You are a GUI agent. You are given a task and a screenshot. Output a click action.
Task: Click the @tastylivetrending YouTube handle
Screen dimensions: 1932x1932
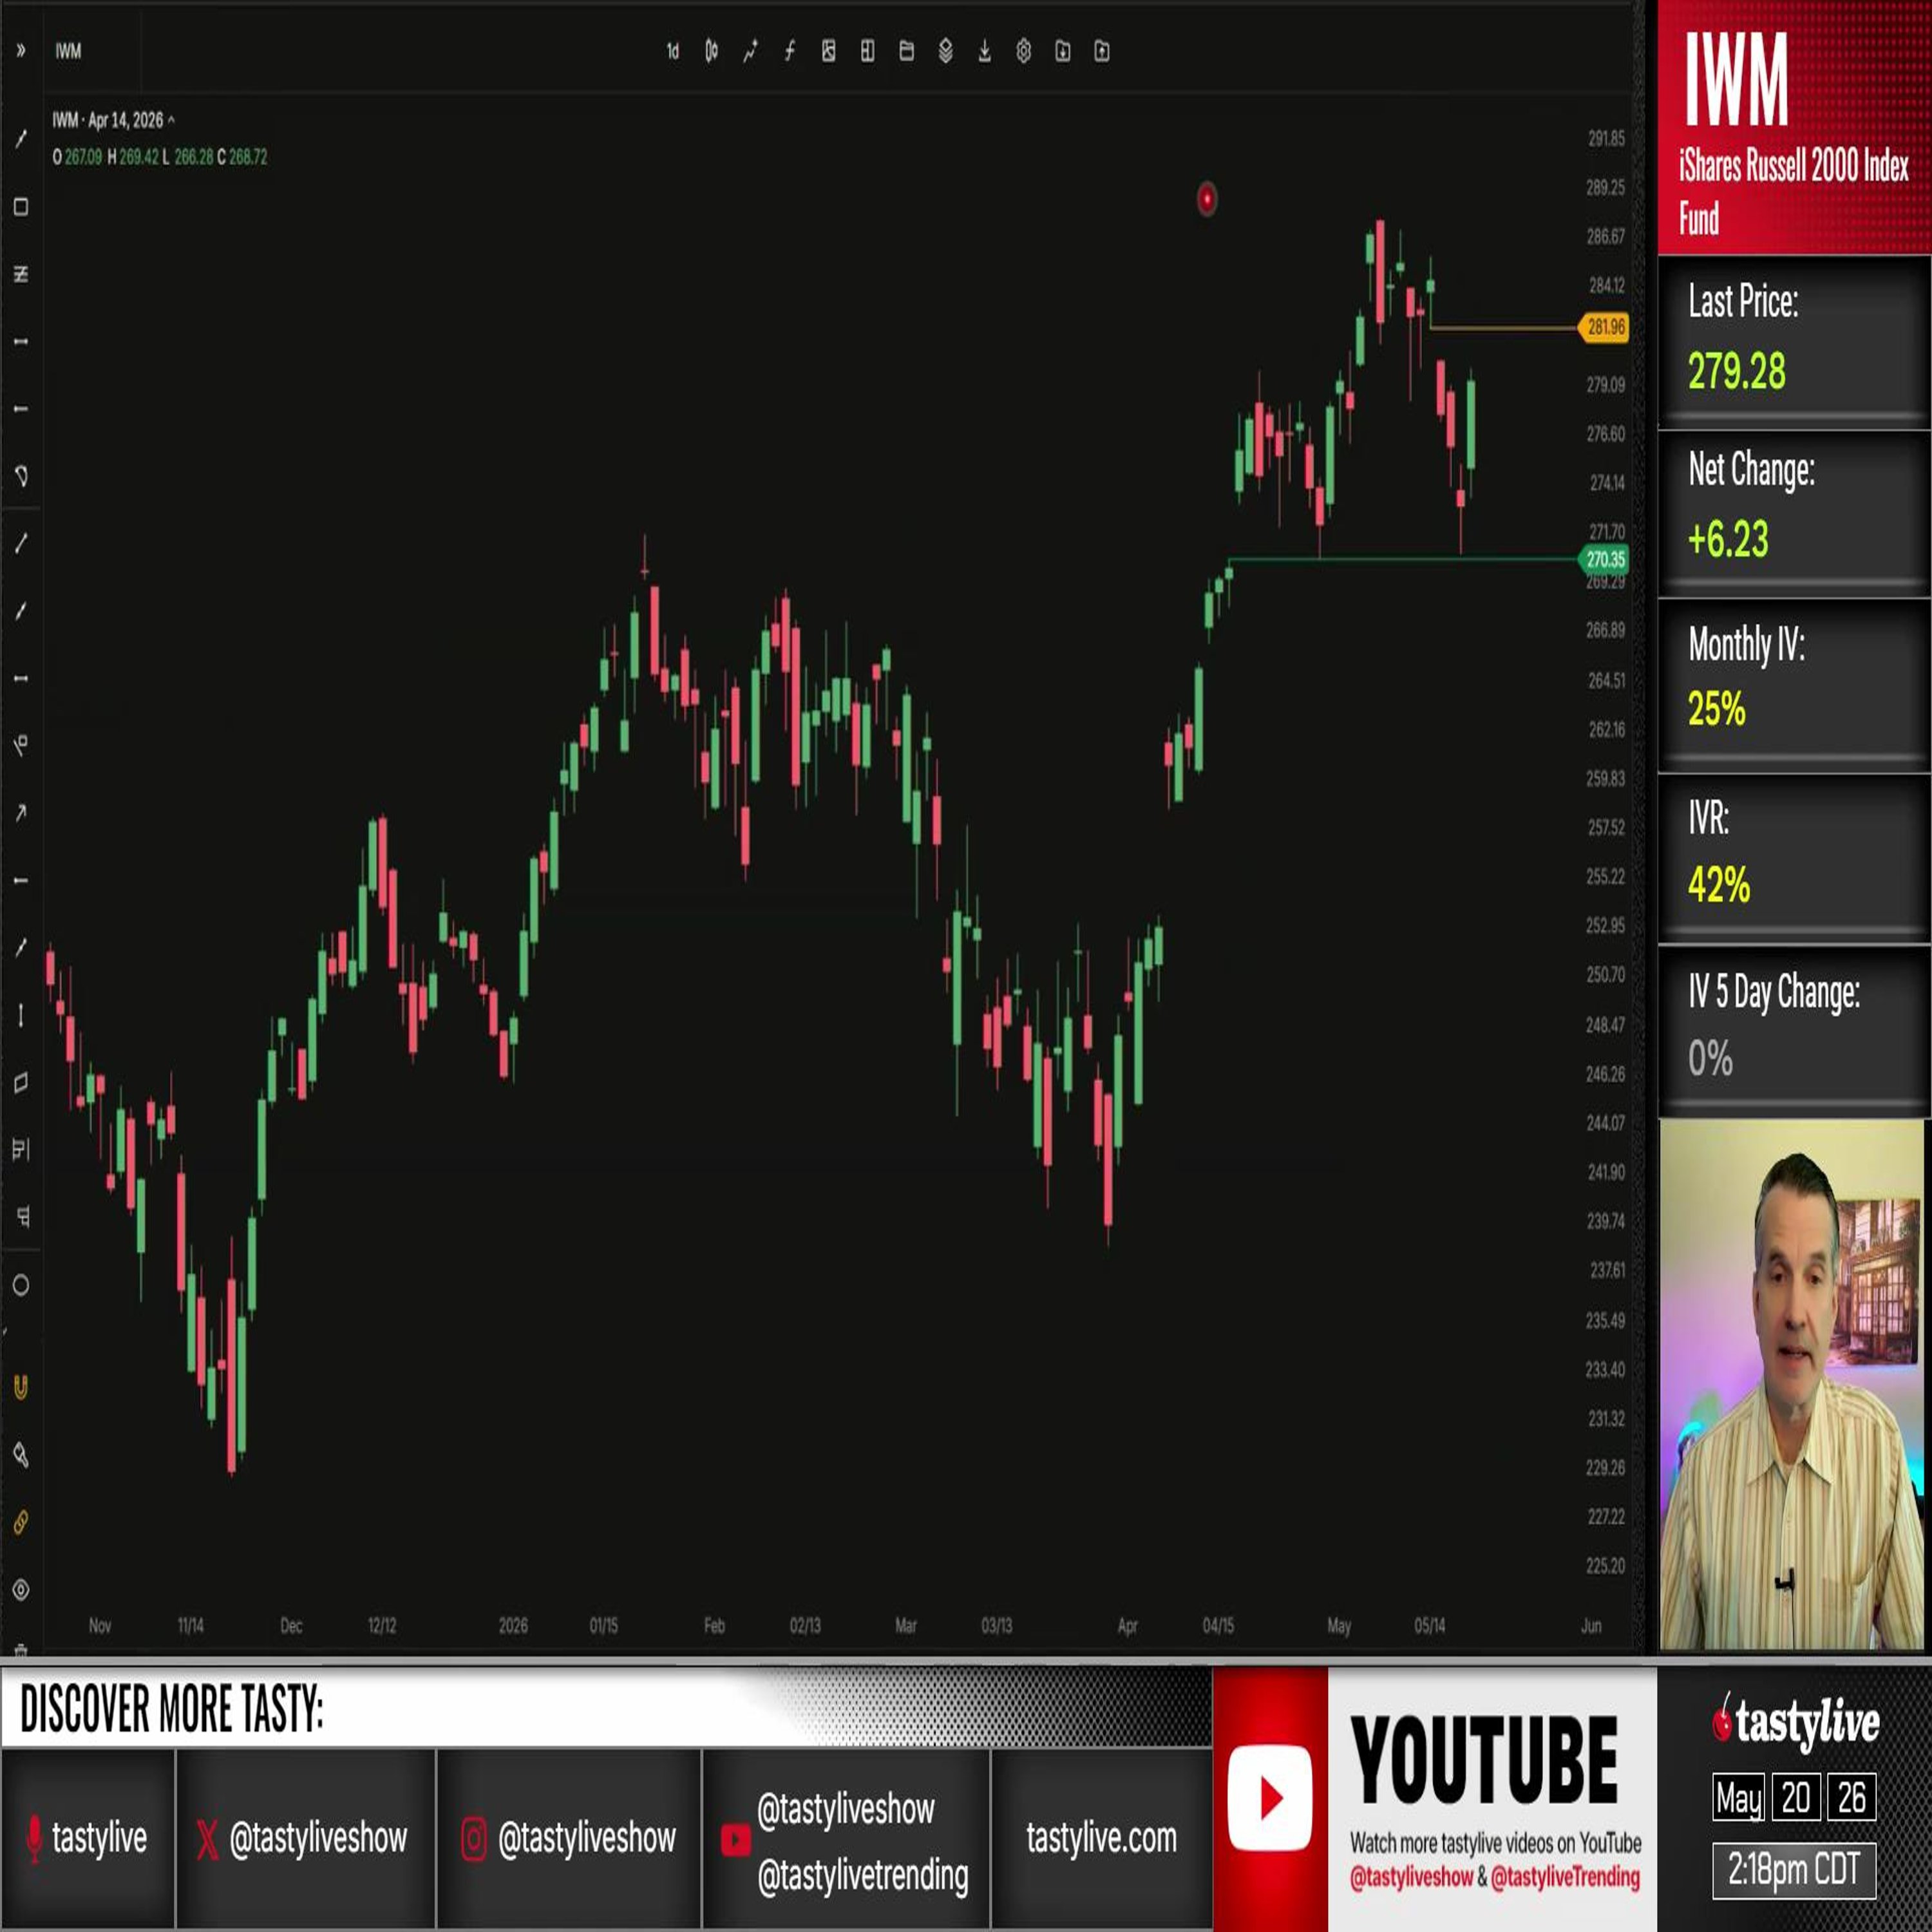(x=862, y=1875)
